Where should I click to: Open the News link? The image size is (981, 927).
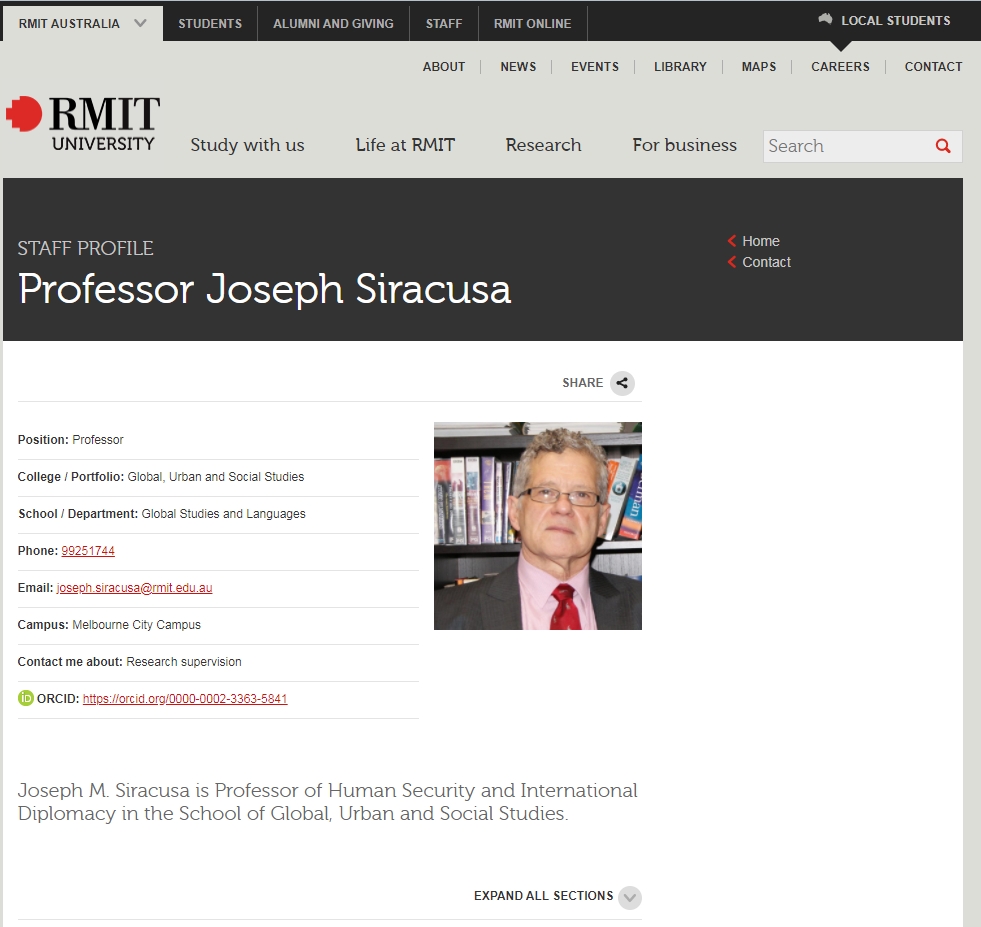(x=518, y=67)
